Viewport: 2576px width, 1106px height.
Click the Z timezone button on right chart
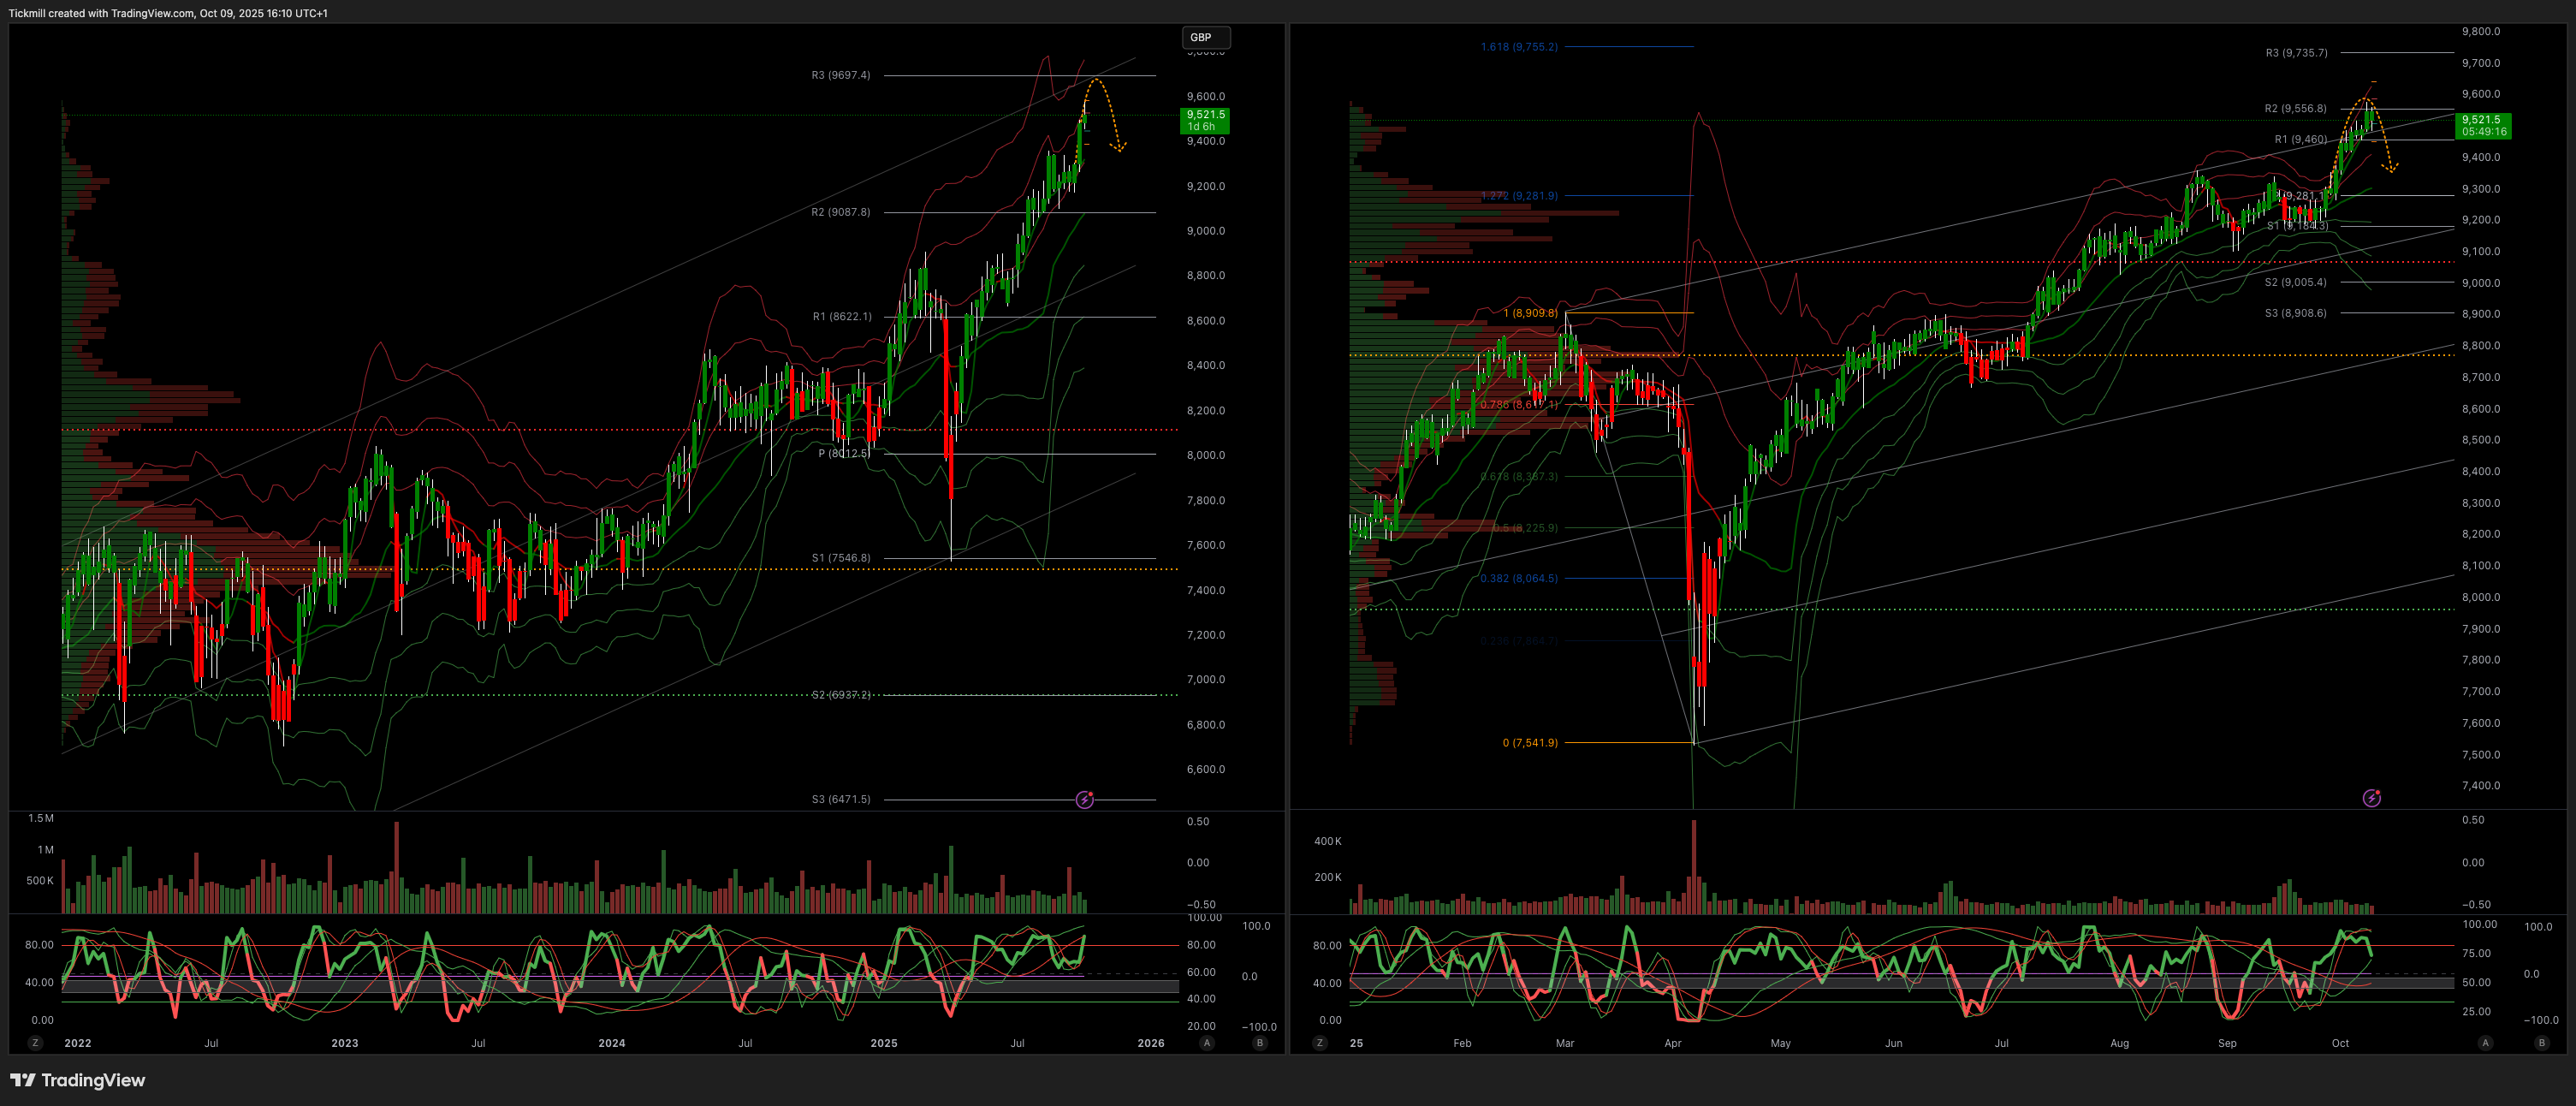click(1319, 1043)
